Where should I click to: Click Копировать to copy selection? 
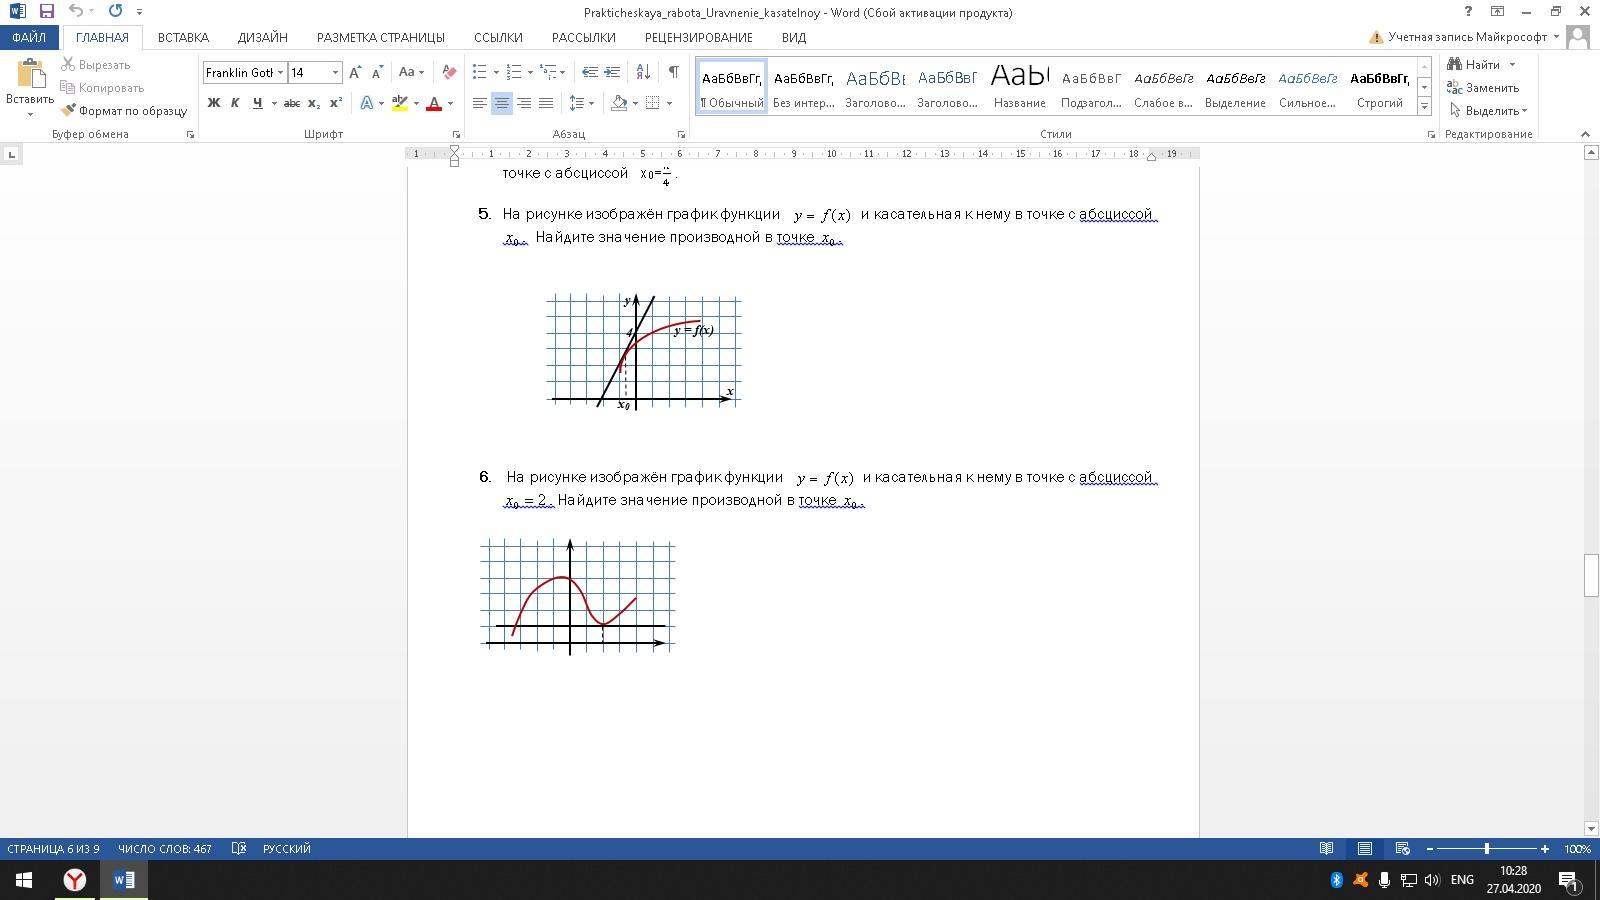tap(102, 87)
